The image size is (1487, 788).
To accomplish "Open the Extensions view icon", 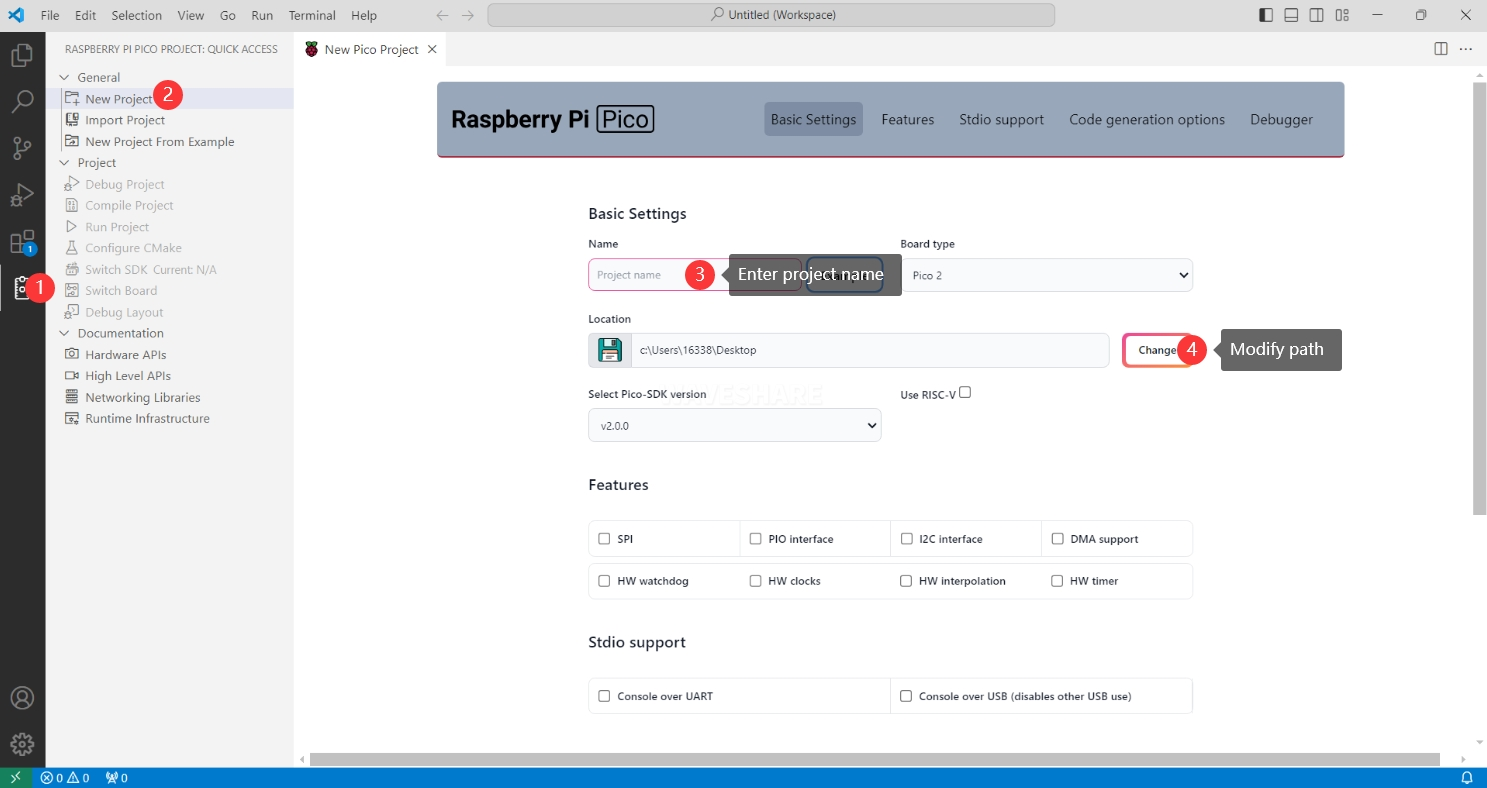I will [x=22, y=242].
